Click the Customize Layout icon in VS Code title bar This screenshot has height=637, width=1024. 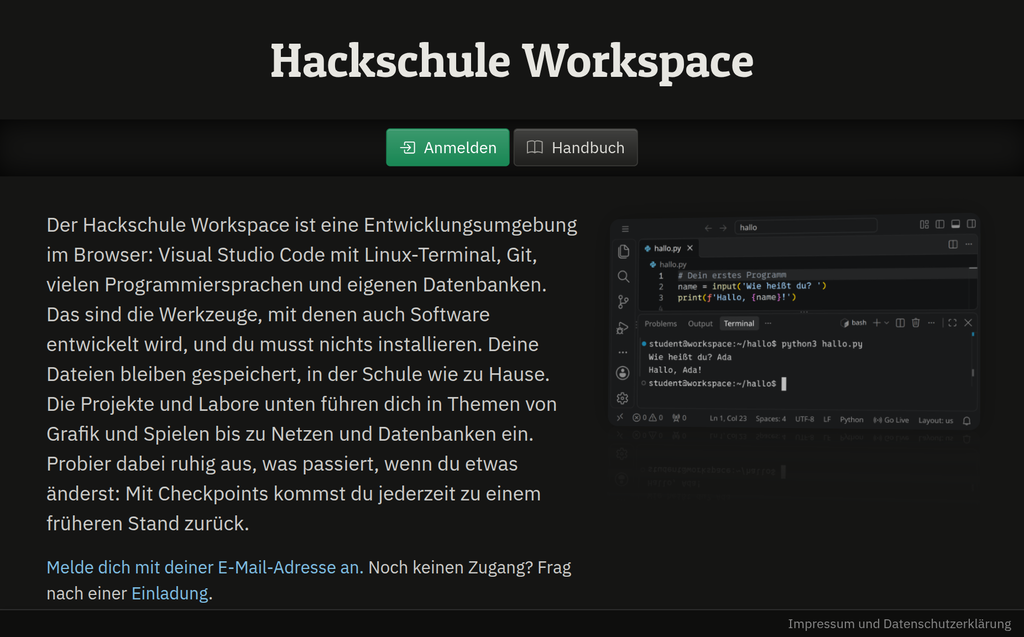(x=924, y=224)
